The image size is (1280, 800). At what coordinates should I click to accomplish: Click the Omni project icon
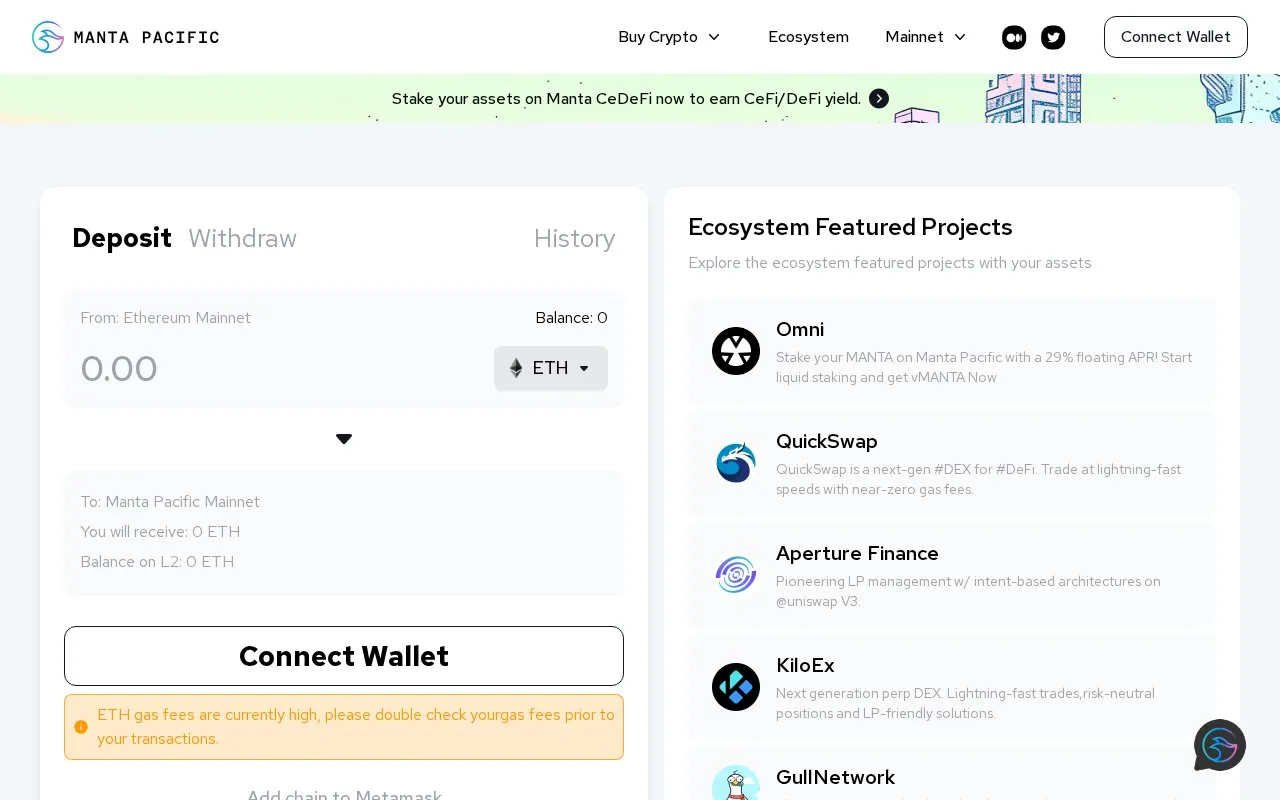pos(736,351)
